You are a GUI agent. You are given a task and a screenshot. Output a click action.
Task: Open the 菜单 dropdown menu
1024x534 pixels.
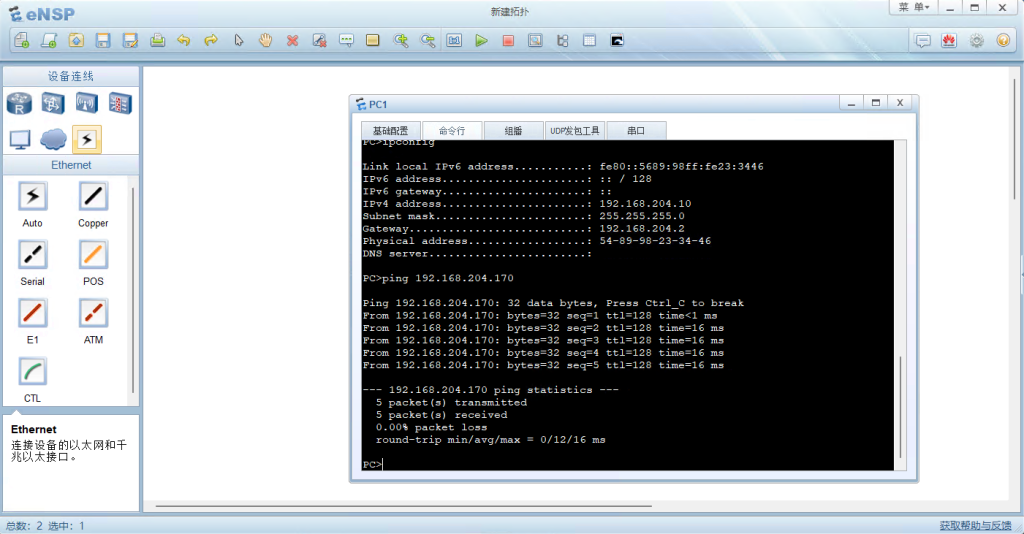913,8
